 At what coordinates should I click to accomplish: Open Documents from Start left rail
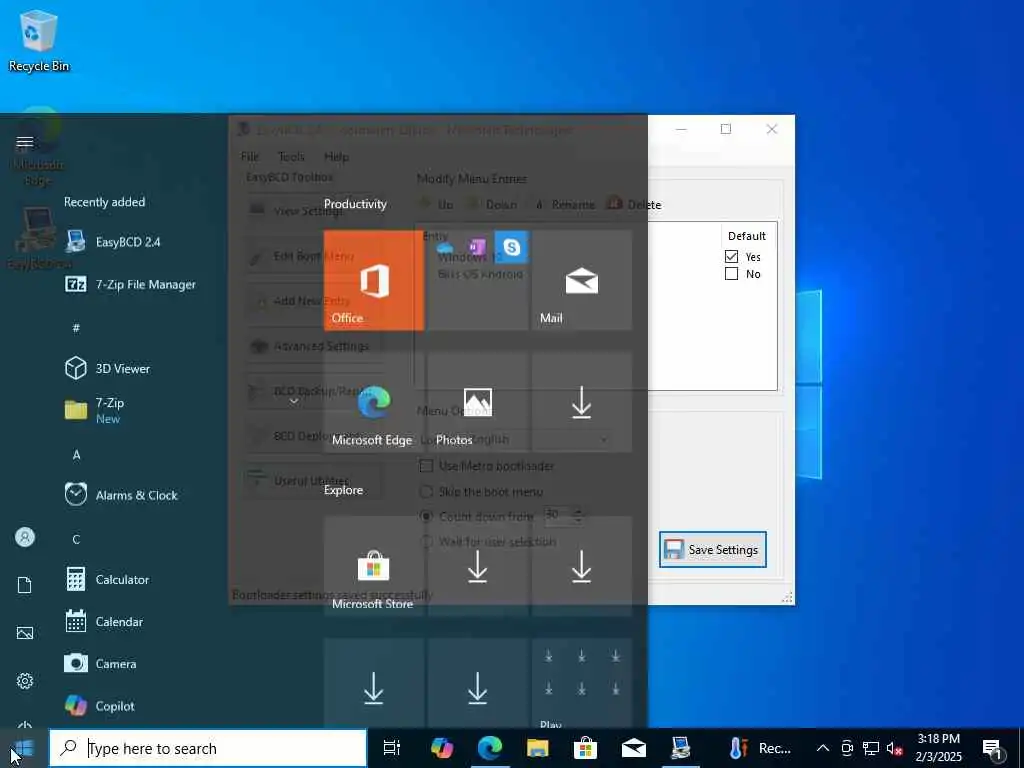tap(25, 584)
